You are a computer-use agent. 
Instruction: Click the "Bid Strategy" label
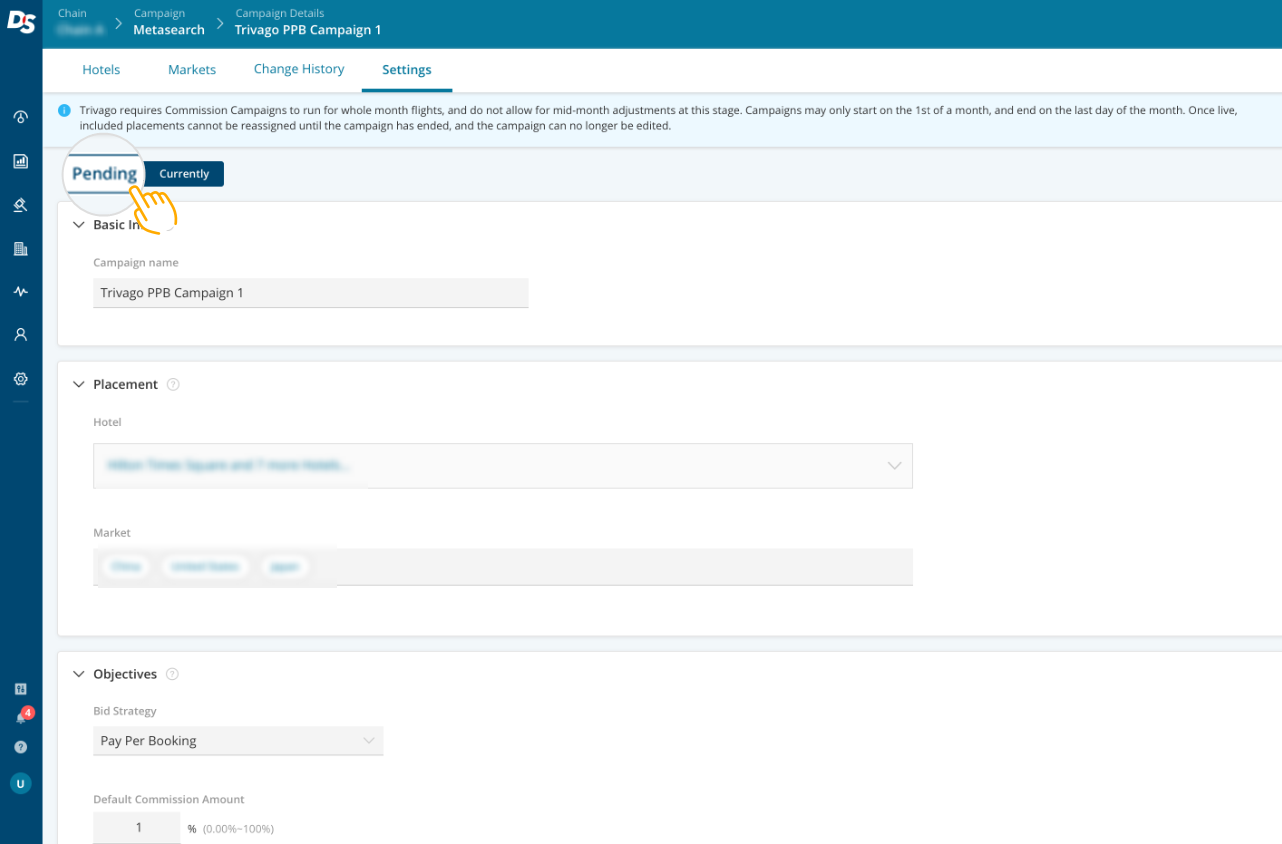[x=125, y=711]
